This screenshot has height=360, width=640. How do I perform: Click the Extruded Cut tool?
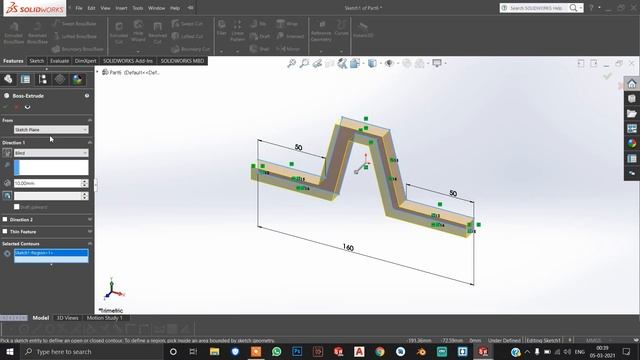(x=119, y=32)
